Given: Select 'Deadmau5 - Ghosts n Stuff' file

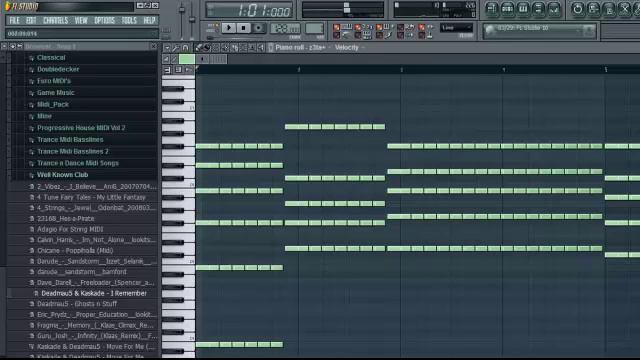Looking at the screenshot, I should (77, 304).
